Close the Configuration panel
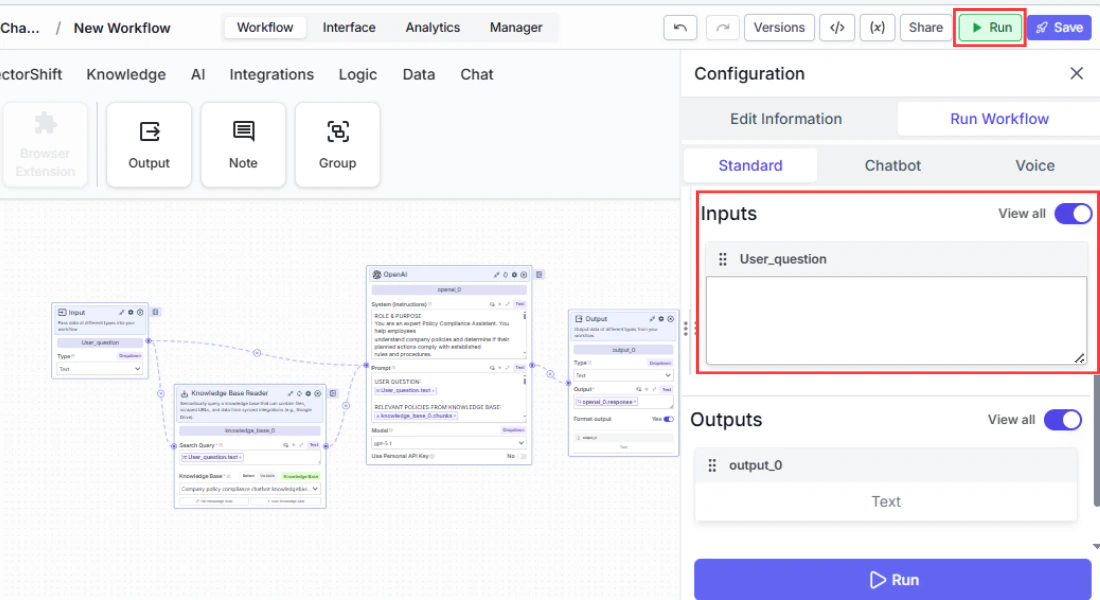Viewport: 1100px width, 600px height. click(1076, 74)
